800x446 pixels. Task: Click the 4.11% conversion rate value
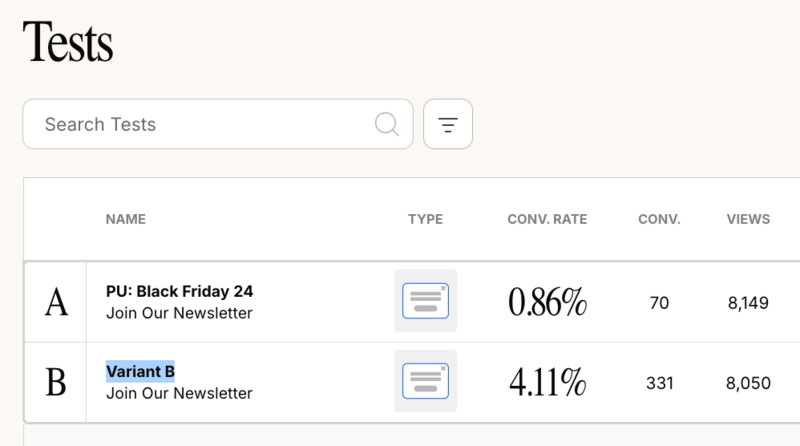click(547, 382)
